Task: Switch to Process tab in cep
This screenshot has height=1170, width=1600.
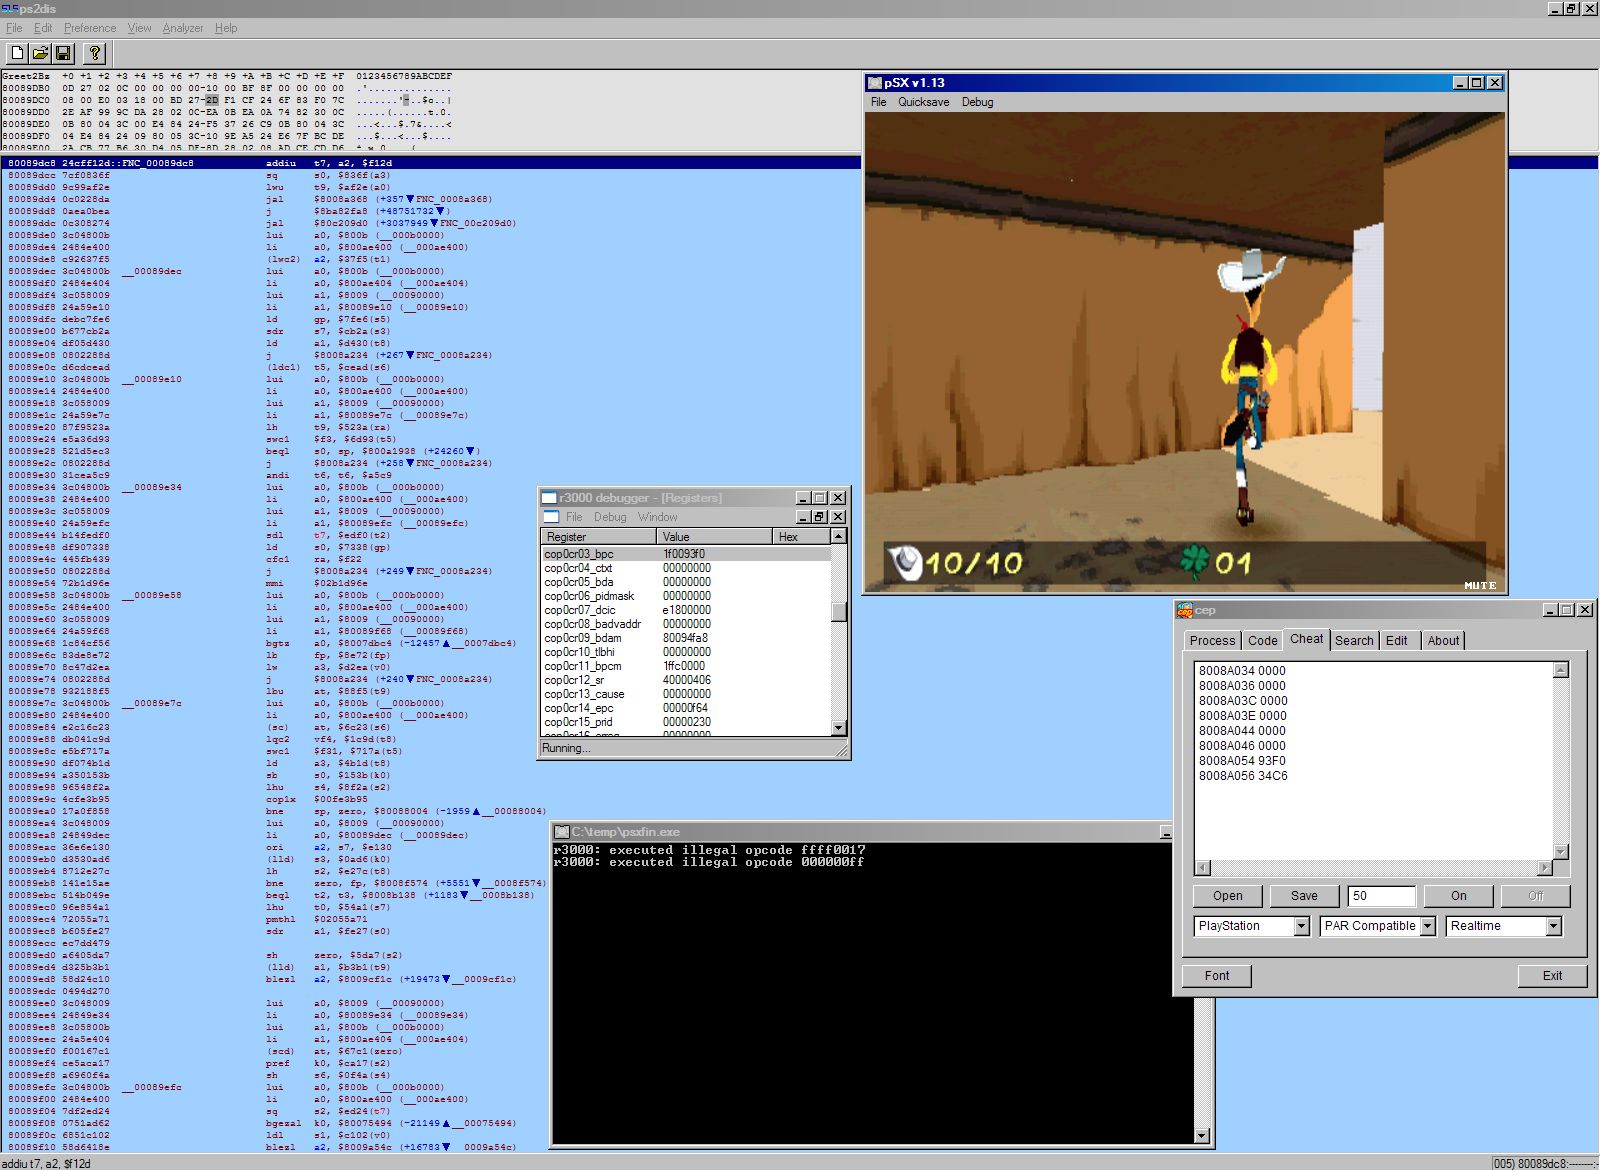Action: (x=1212, y=641)
